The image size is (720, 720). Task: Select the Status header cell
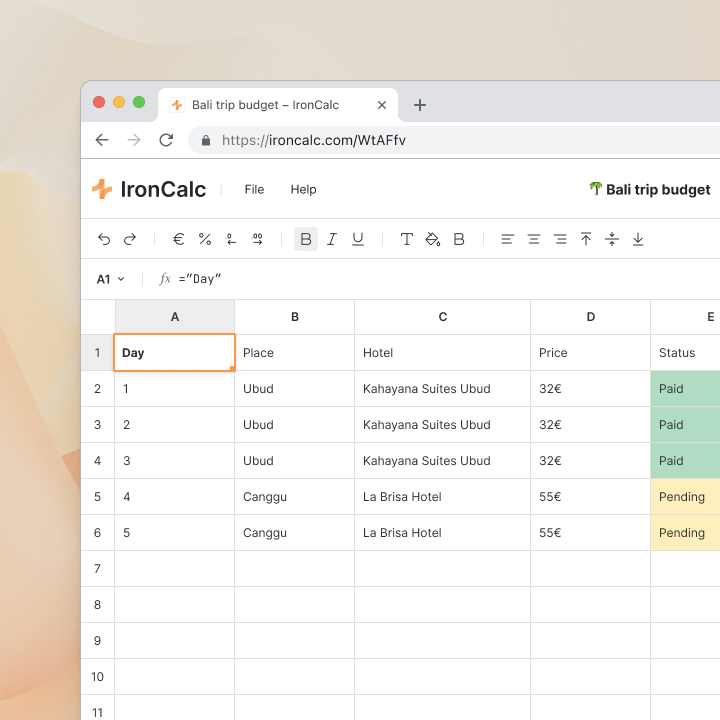(685, 353)
